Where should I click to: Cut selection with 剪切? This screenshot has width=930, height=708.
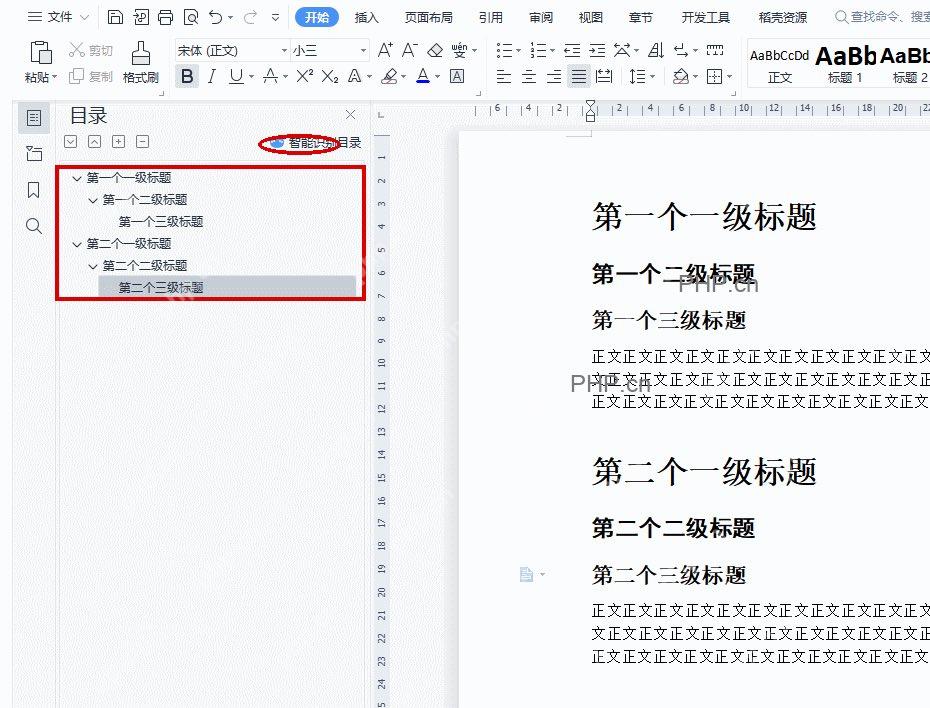tap(91, 50)
